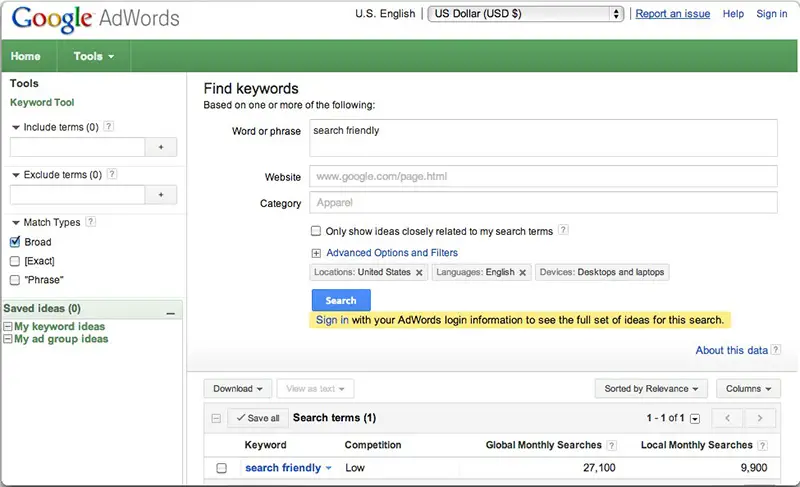Open help icon next to Include terms
The height and width of the screenshot is (487, 800).
click(109, 126)
